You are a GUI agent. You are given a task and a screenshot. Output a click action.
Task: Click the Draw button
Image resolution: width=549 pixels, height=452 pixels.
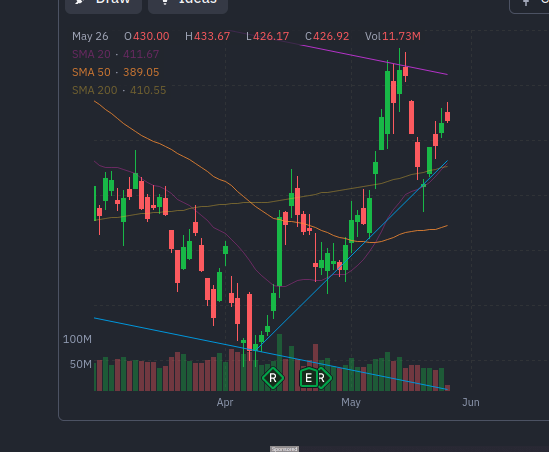point(103,3)
